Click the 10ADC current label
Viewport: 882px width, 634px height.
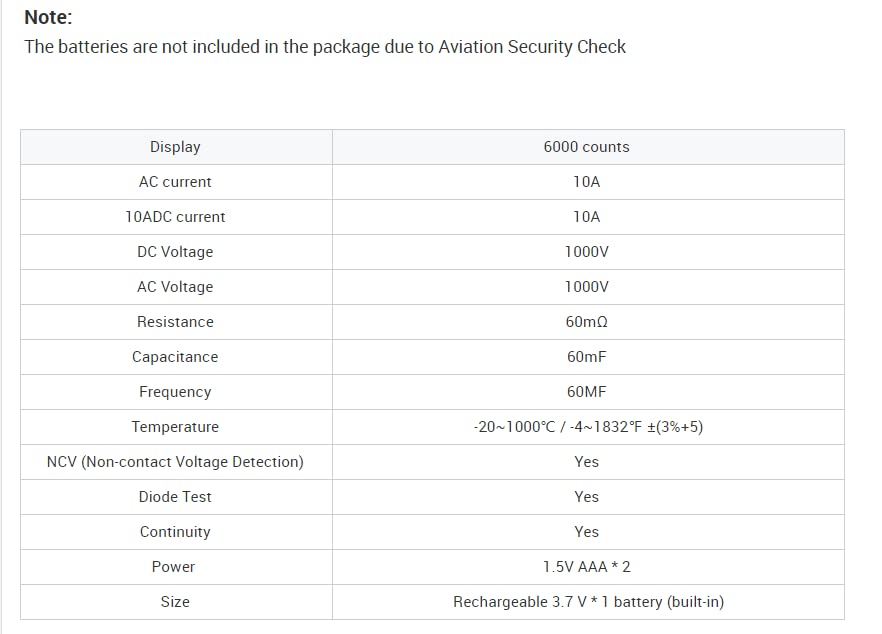(175, 217)
